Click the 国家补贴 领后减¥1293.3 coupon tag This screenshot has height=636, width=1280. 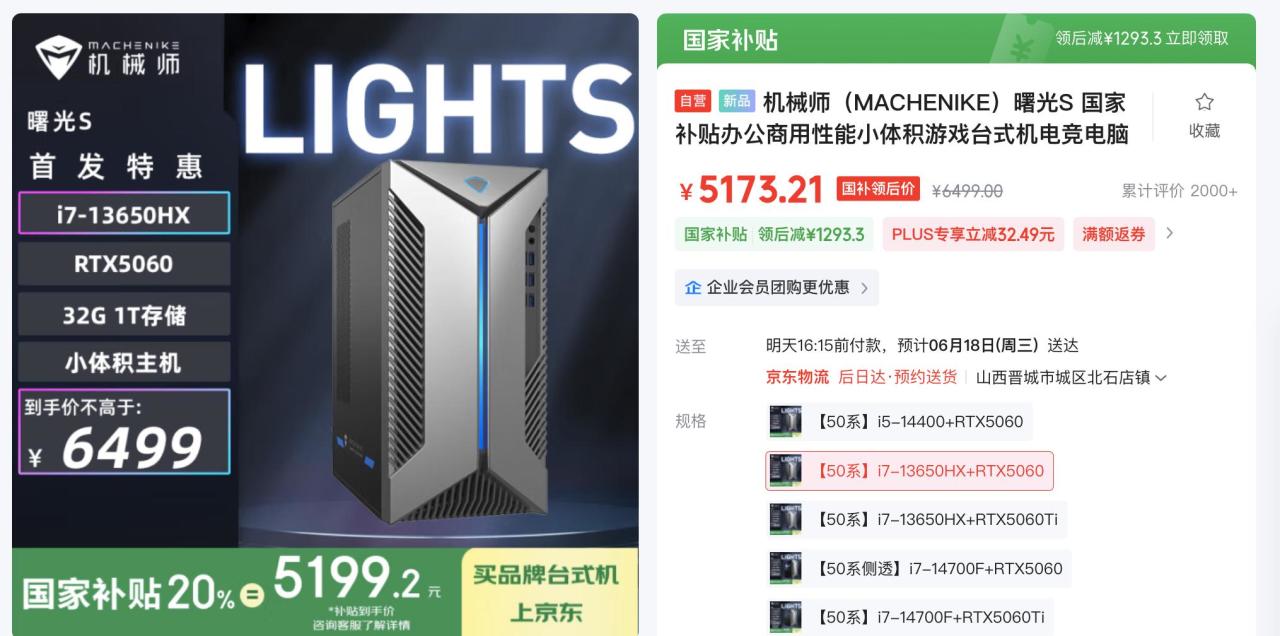click(x=774, y=234)
